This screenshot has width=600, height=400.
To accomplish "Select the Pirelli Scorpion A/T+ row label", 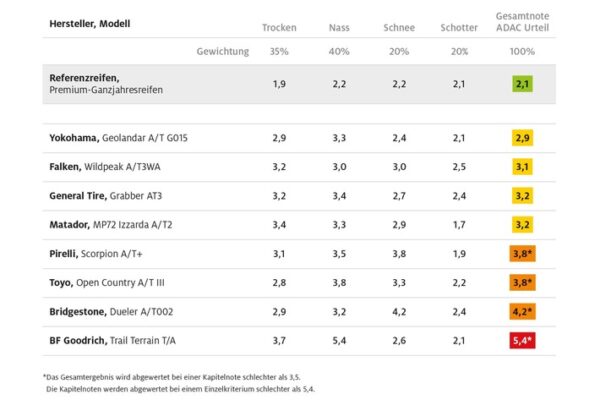I will click(104, 254).
